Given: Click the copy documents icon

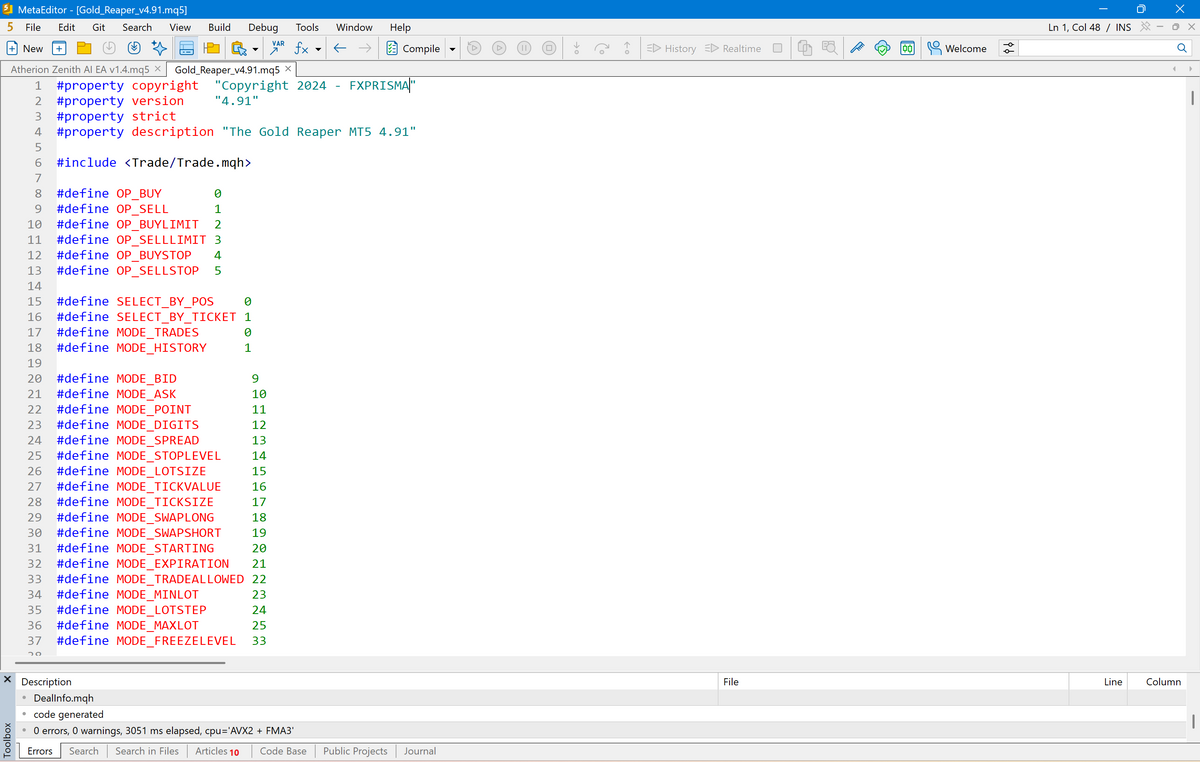Looking at the screenshot, I should click(806, 48).
